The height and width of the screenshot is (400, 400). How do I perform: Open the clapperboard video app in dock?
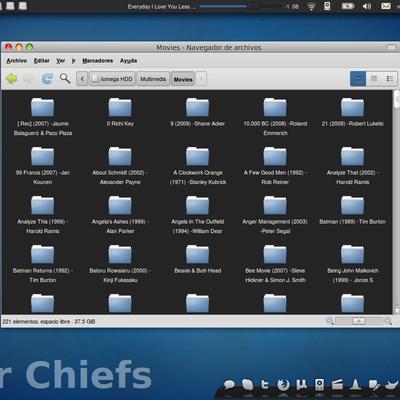(337, 384)
